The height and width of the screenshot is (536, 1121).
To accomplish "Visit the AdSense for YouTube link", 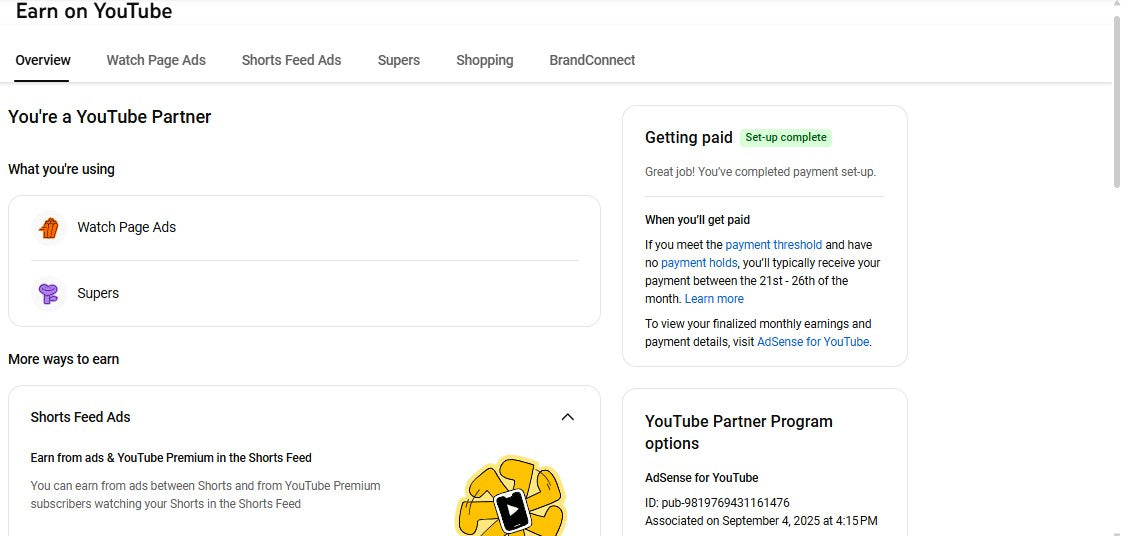I will pyautogui.click(x=812, y=342).
